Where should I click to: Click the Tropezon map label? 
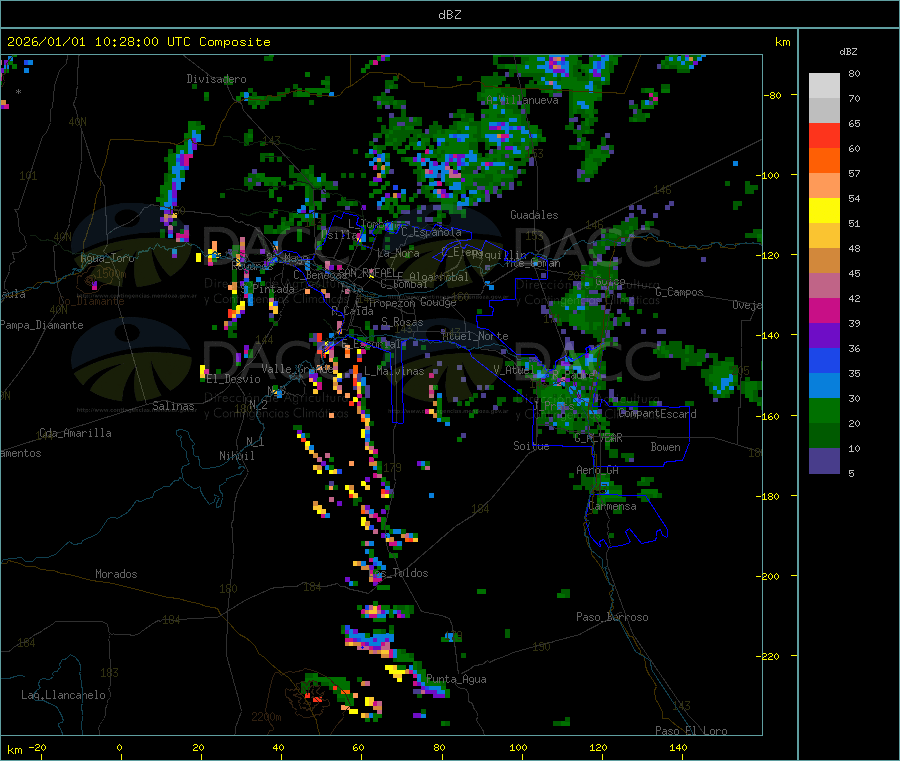(x=391, y=303)
